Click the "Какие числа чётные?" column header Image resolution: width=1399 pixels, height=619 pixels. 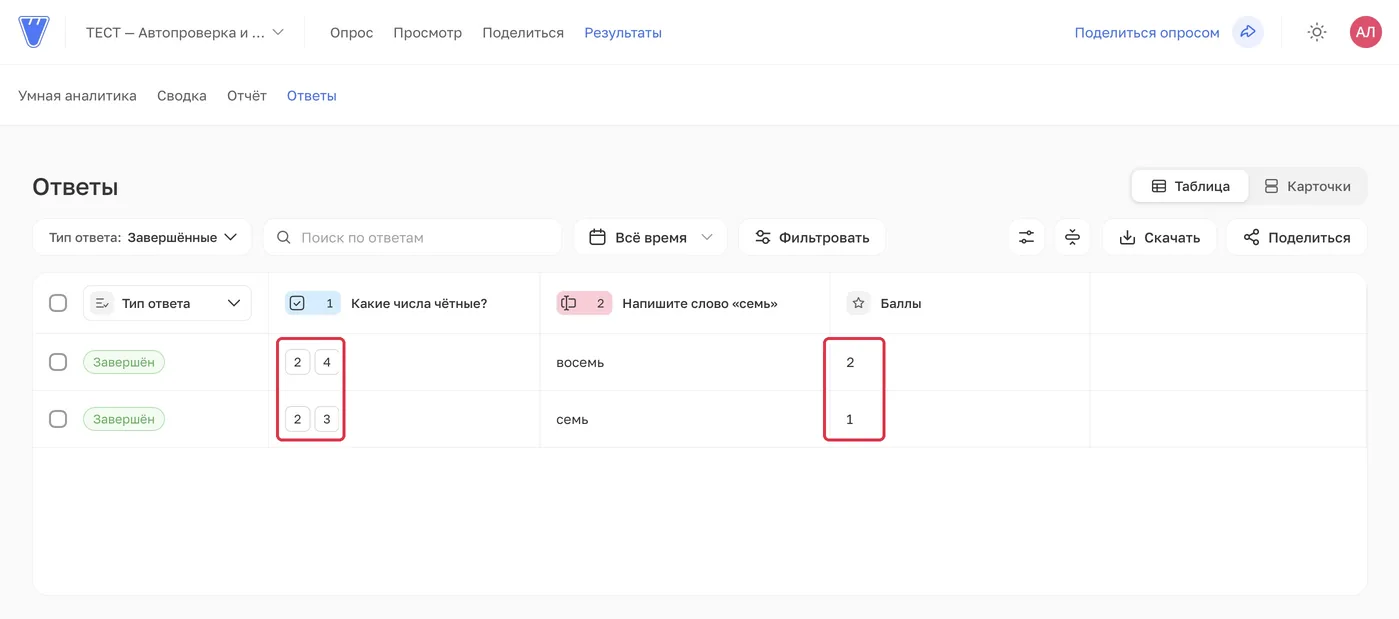[x=419, y=303]
